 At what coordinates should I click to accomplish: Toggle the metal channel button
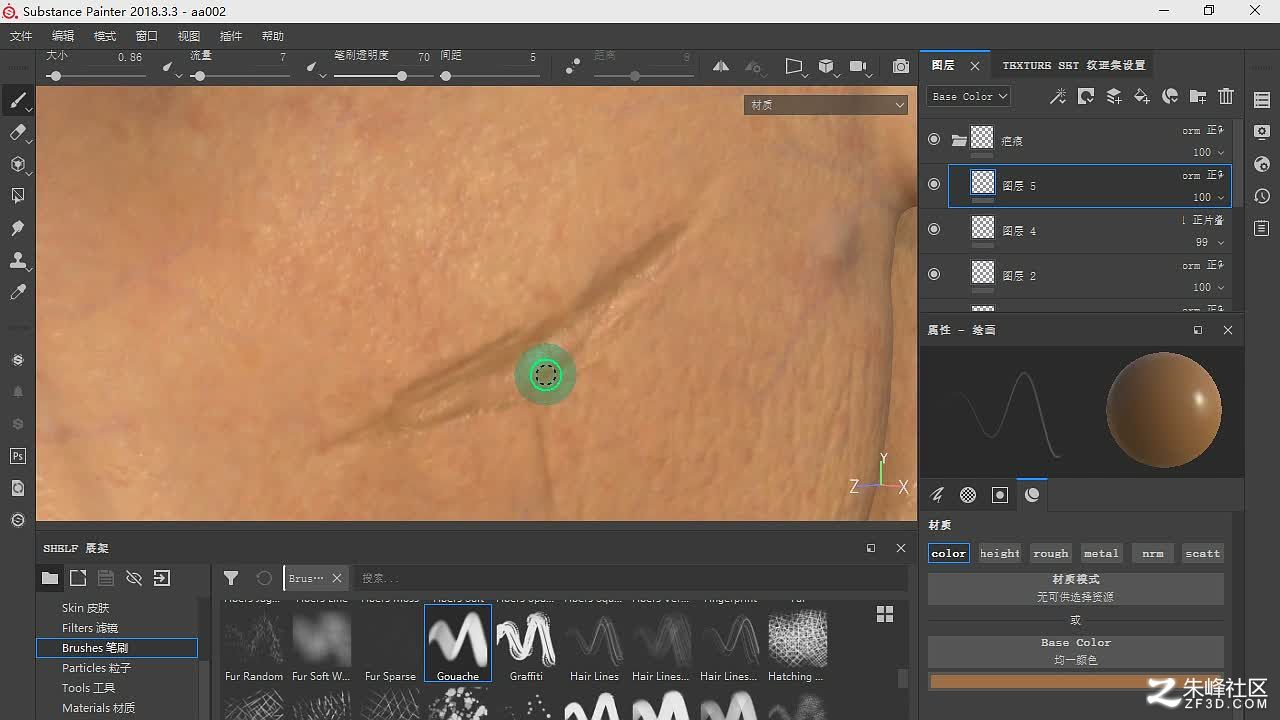[1101, 553]
